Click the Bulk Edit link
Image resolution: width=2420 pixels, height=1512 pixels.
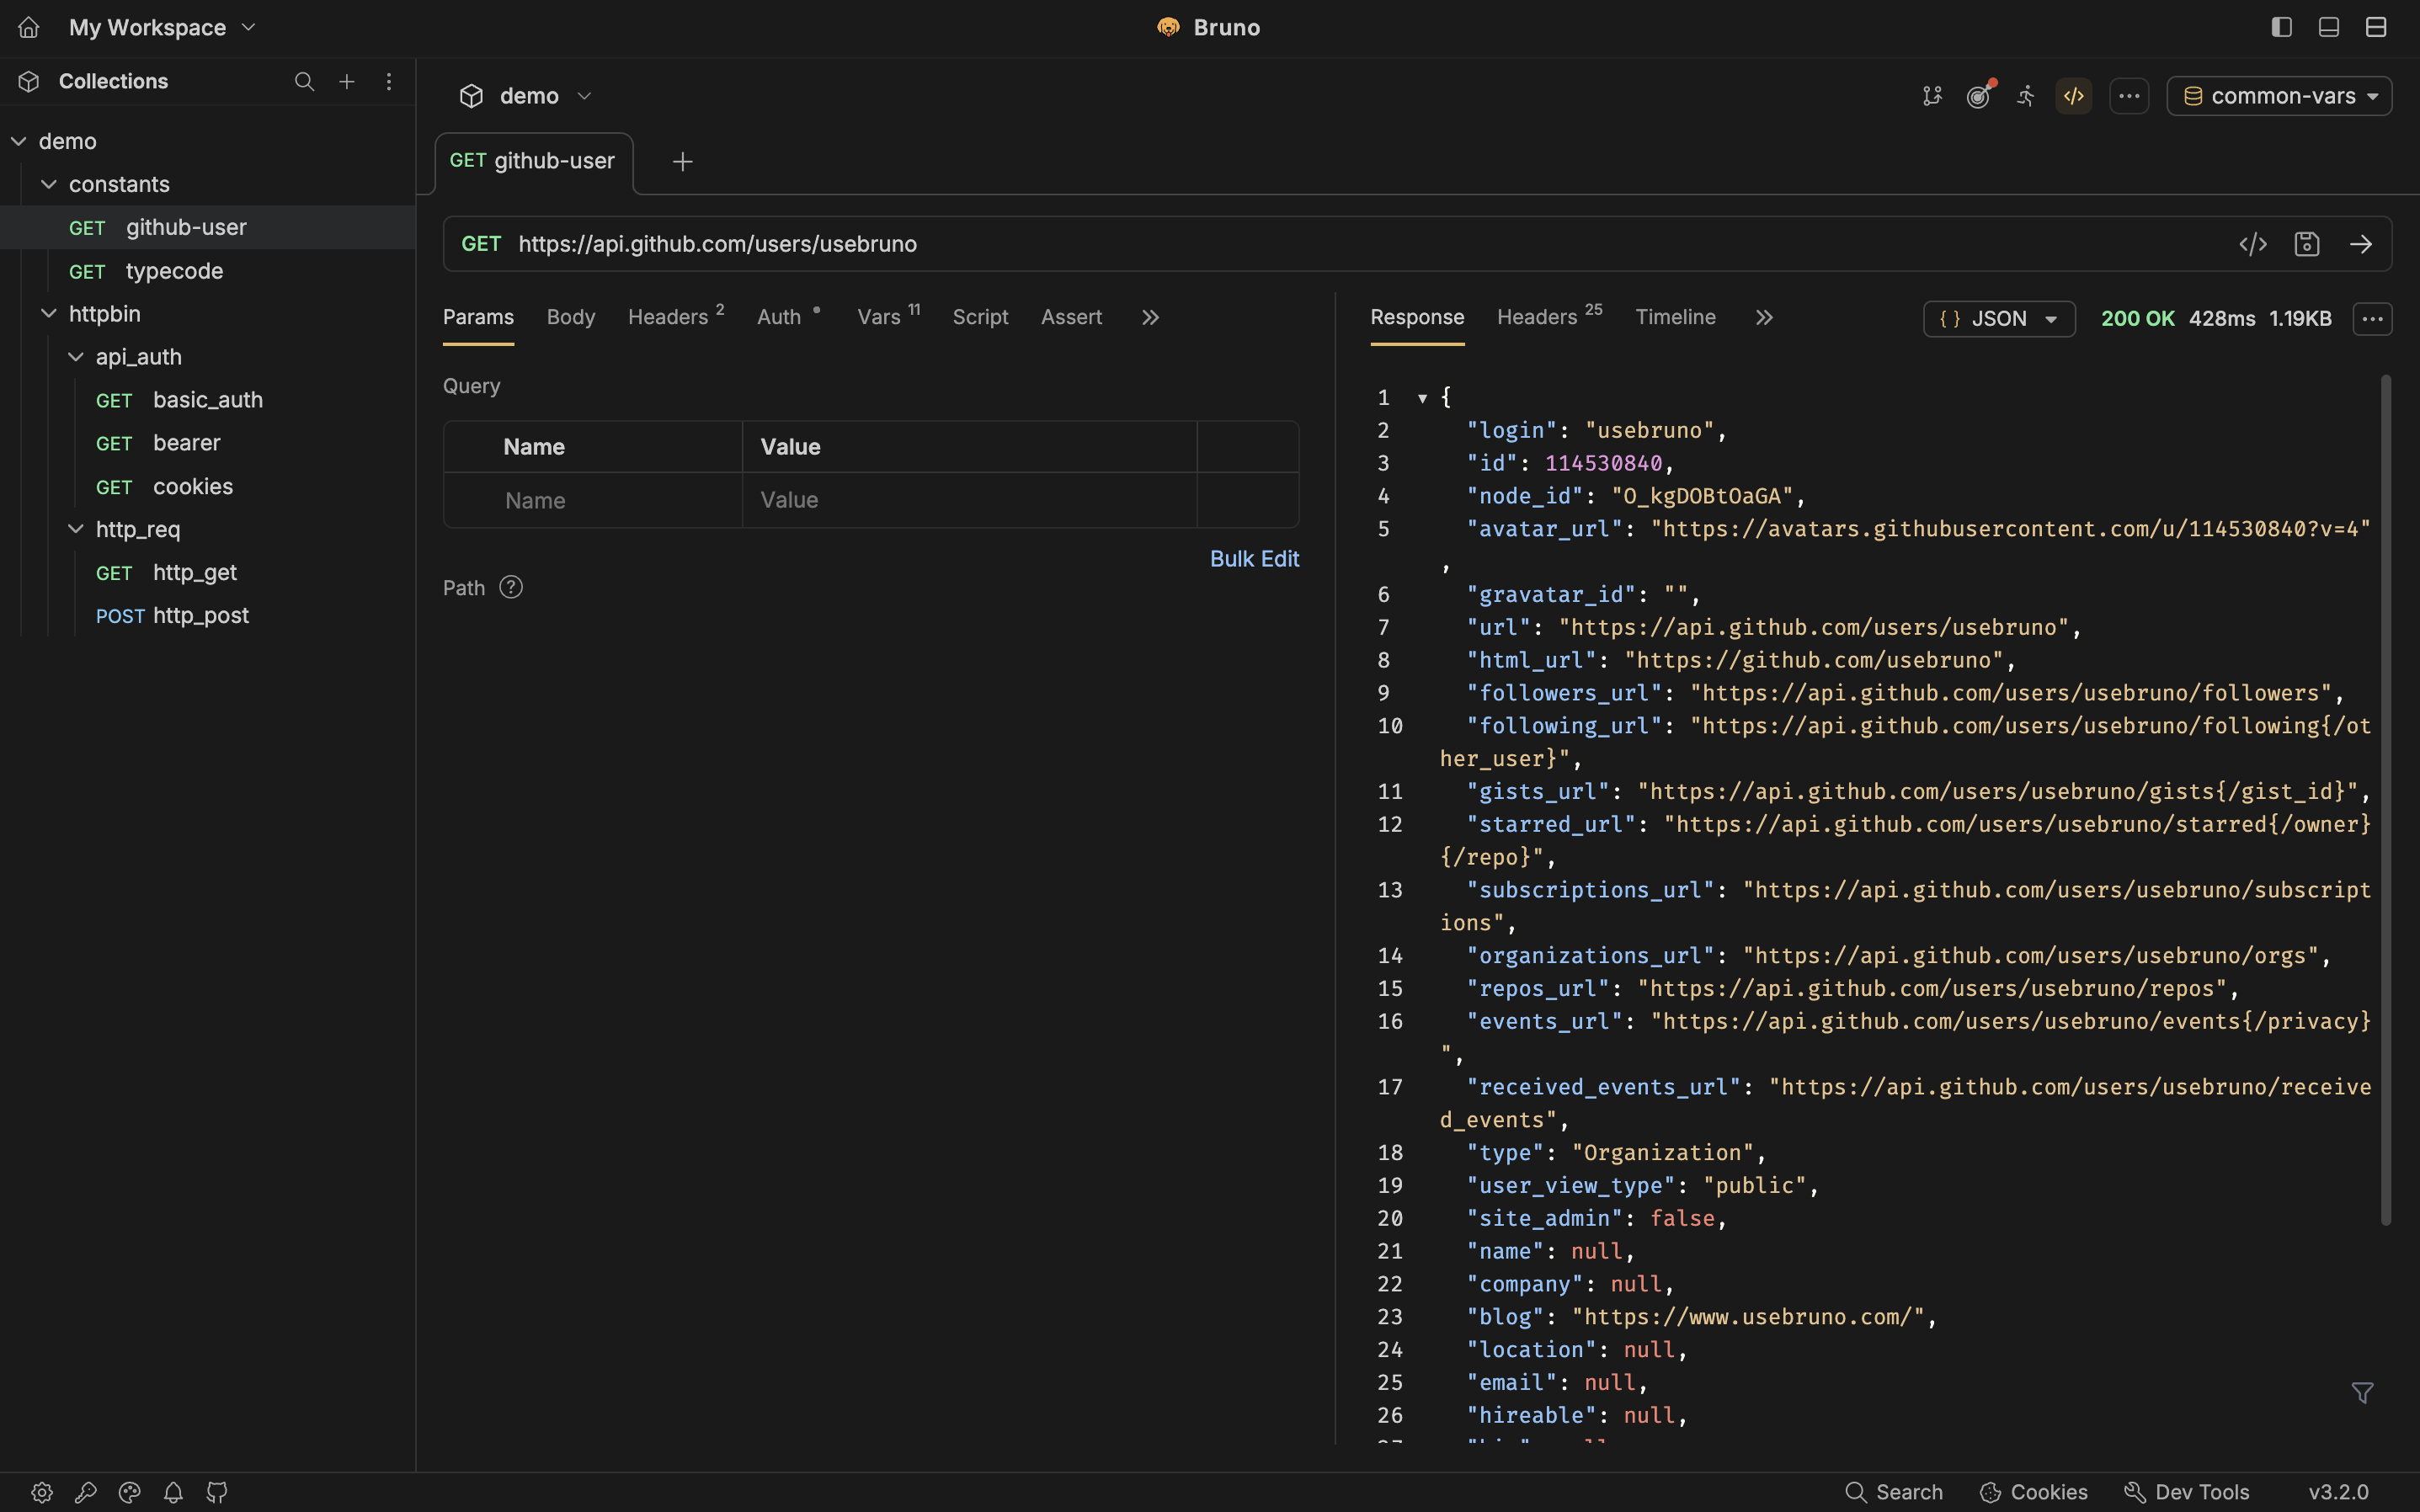1253,559
